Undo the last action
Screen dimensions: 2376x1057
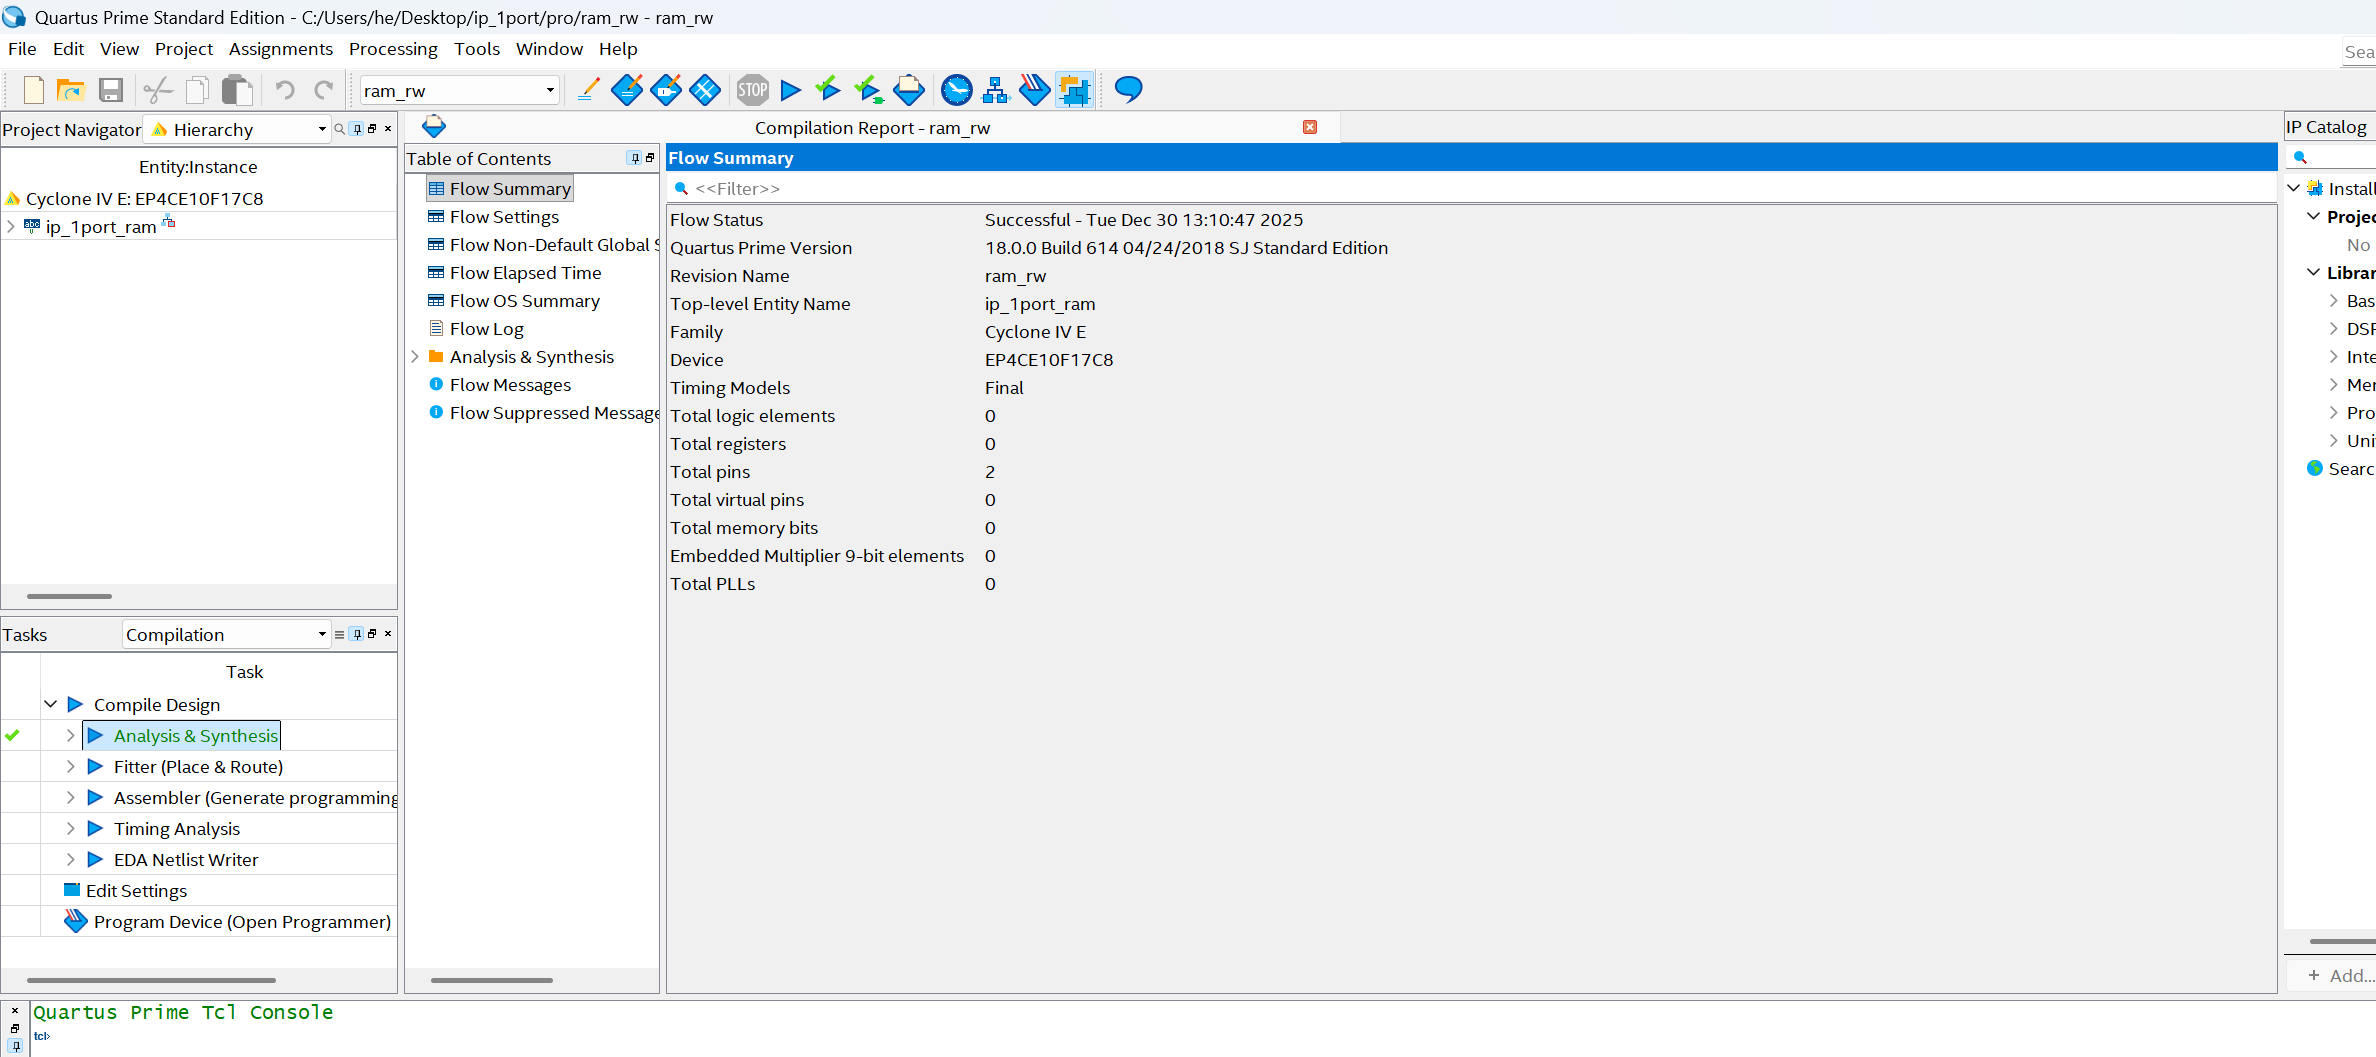coord(285,90)
